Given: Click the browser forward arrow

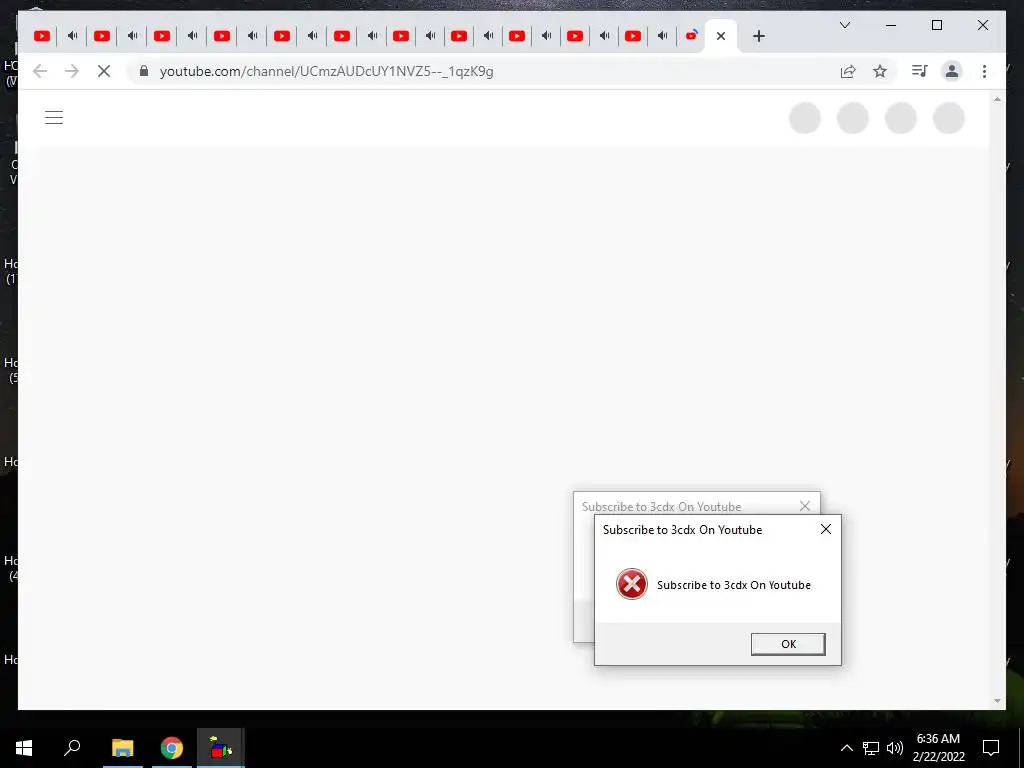Looking at the screenshot, I should click(x=72, y=71).
